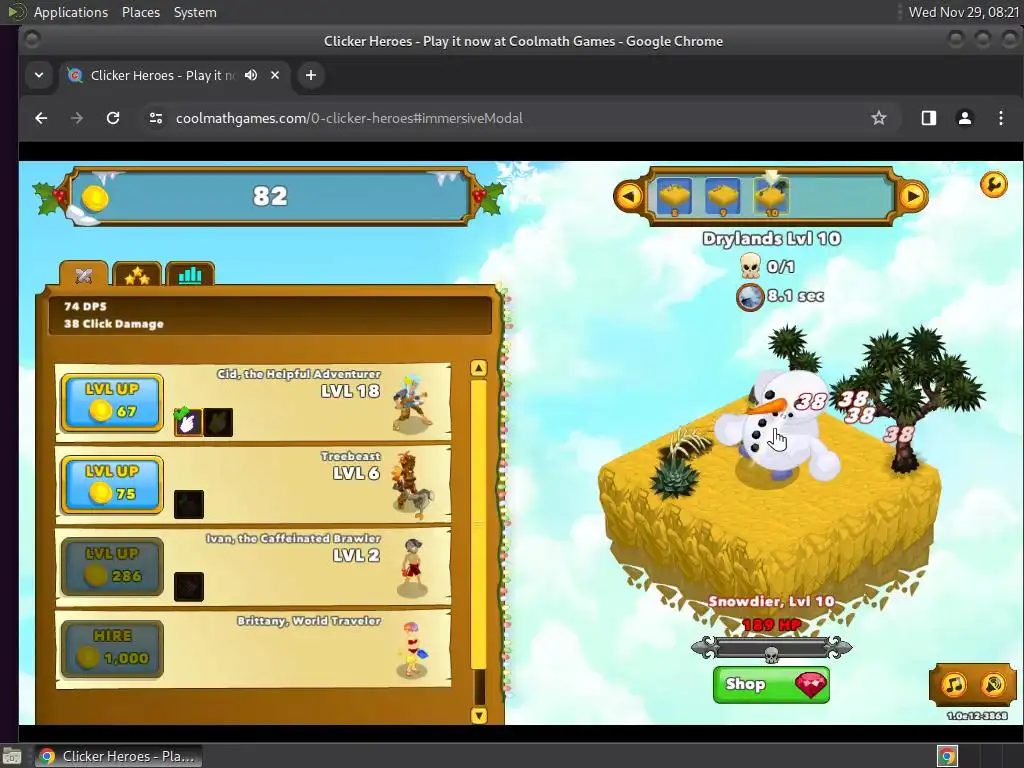The image size is (1024, 768).
Task: Level up Cid for 67 gold
Action: click(112, 402)
